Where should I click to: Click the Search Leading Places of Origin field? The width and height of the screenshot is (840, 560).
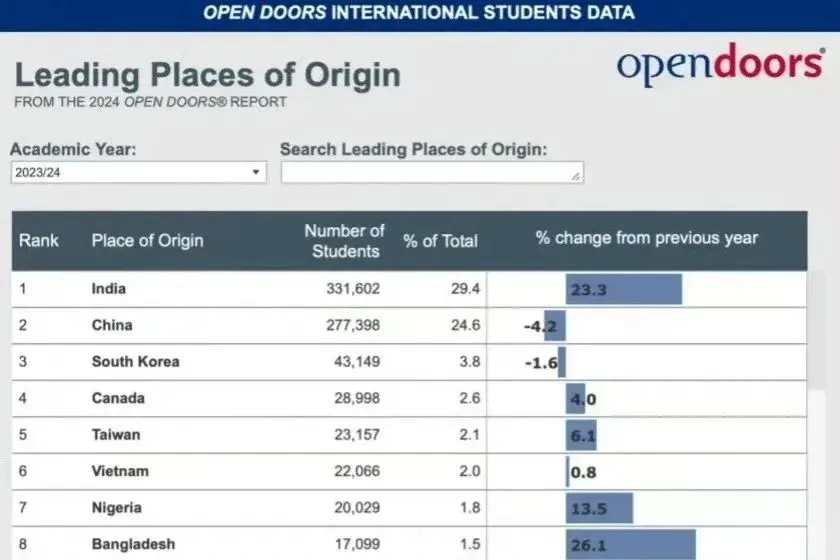click(x=430, y=172)
